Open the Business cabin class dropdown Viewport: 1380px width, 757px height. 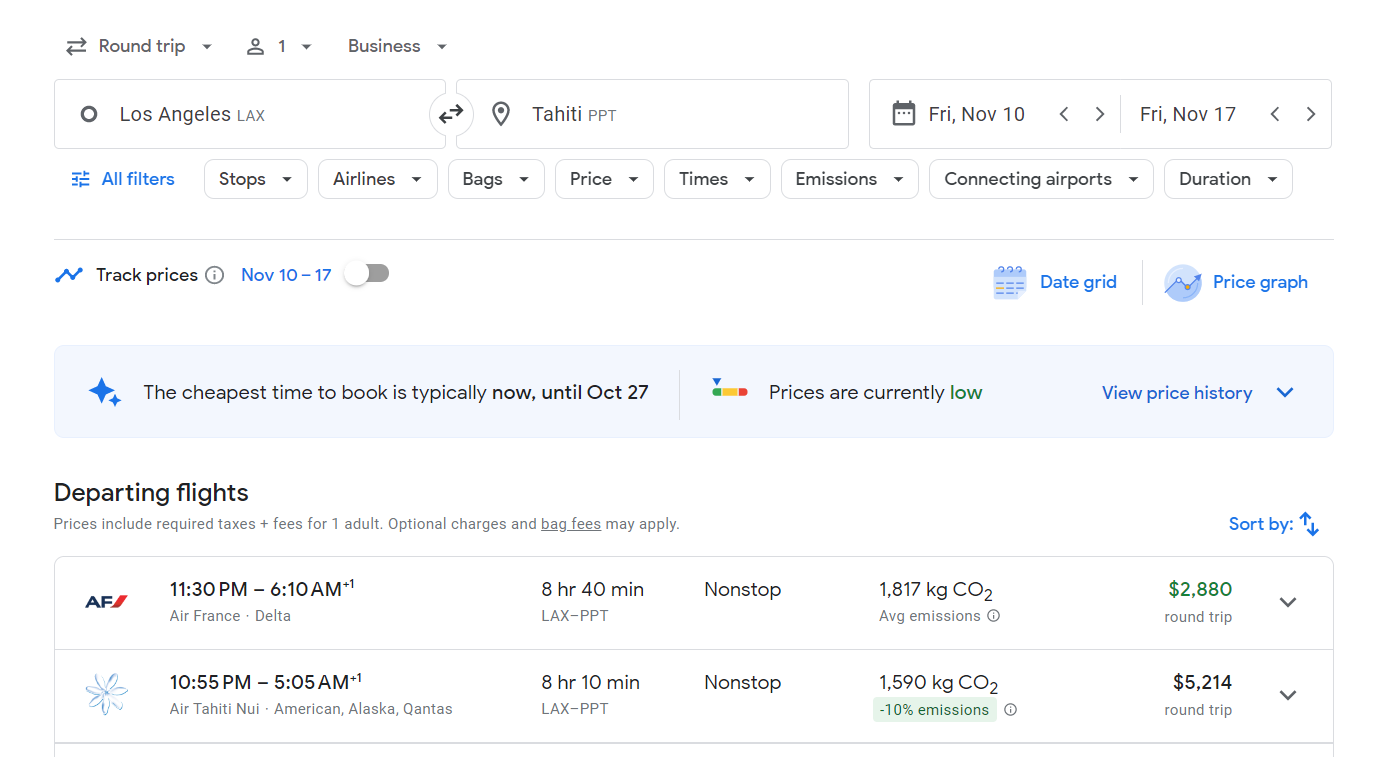tap(397, 46)
